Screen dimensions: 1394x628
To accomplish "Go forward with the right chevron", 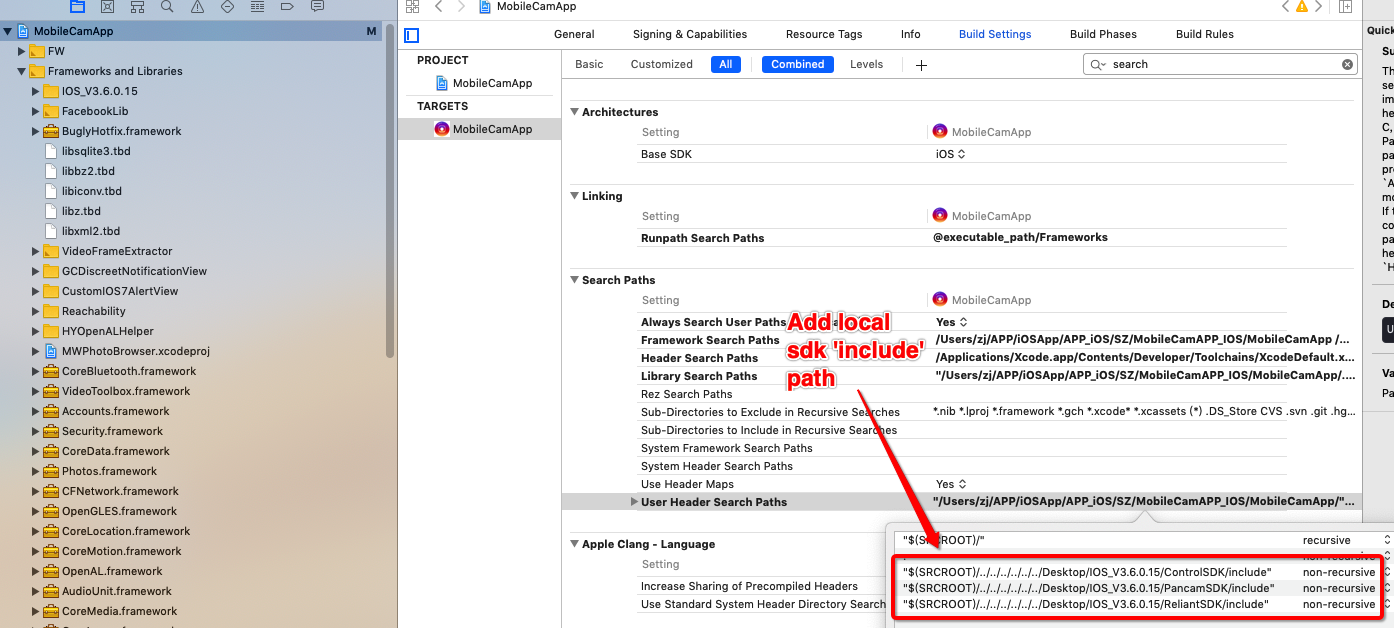I will click(461, 6).
